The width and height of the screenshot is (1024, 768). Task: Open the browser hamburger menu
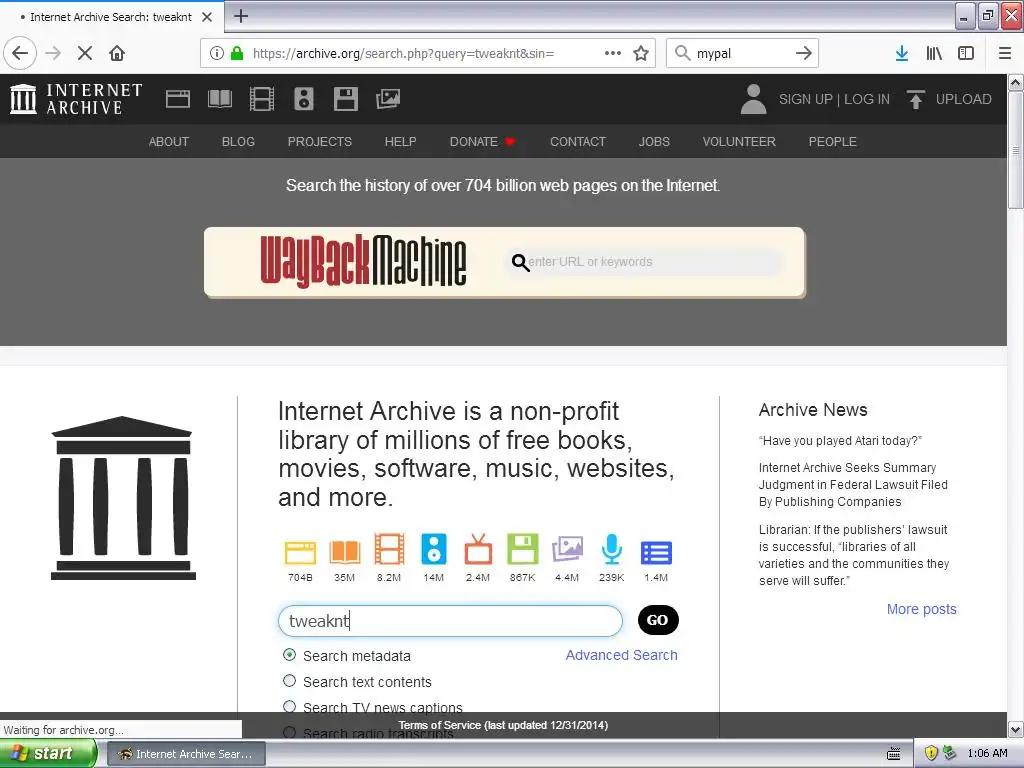1005,53
